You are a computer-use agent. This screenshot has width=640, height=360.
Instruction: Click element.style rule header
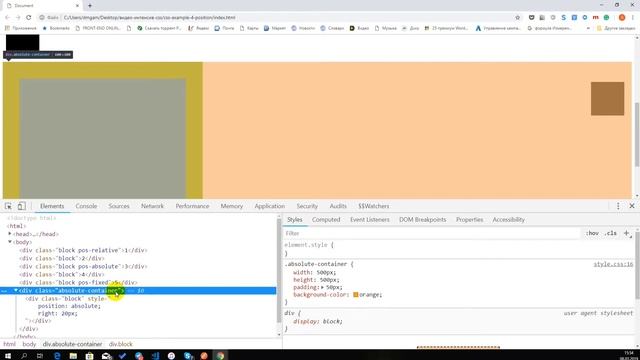pyautogui.click(x=309, y=245)
